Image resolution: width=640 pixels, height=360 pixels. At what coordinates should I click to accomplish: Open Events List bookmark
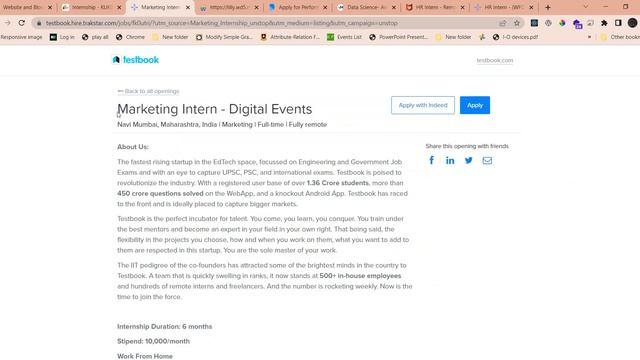pos(344,37)
